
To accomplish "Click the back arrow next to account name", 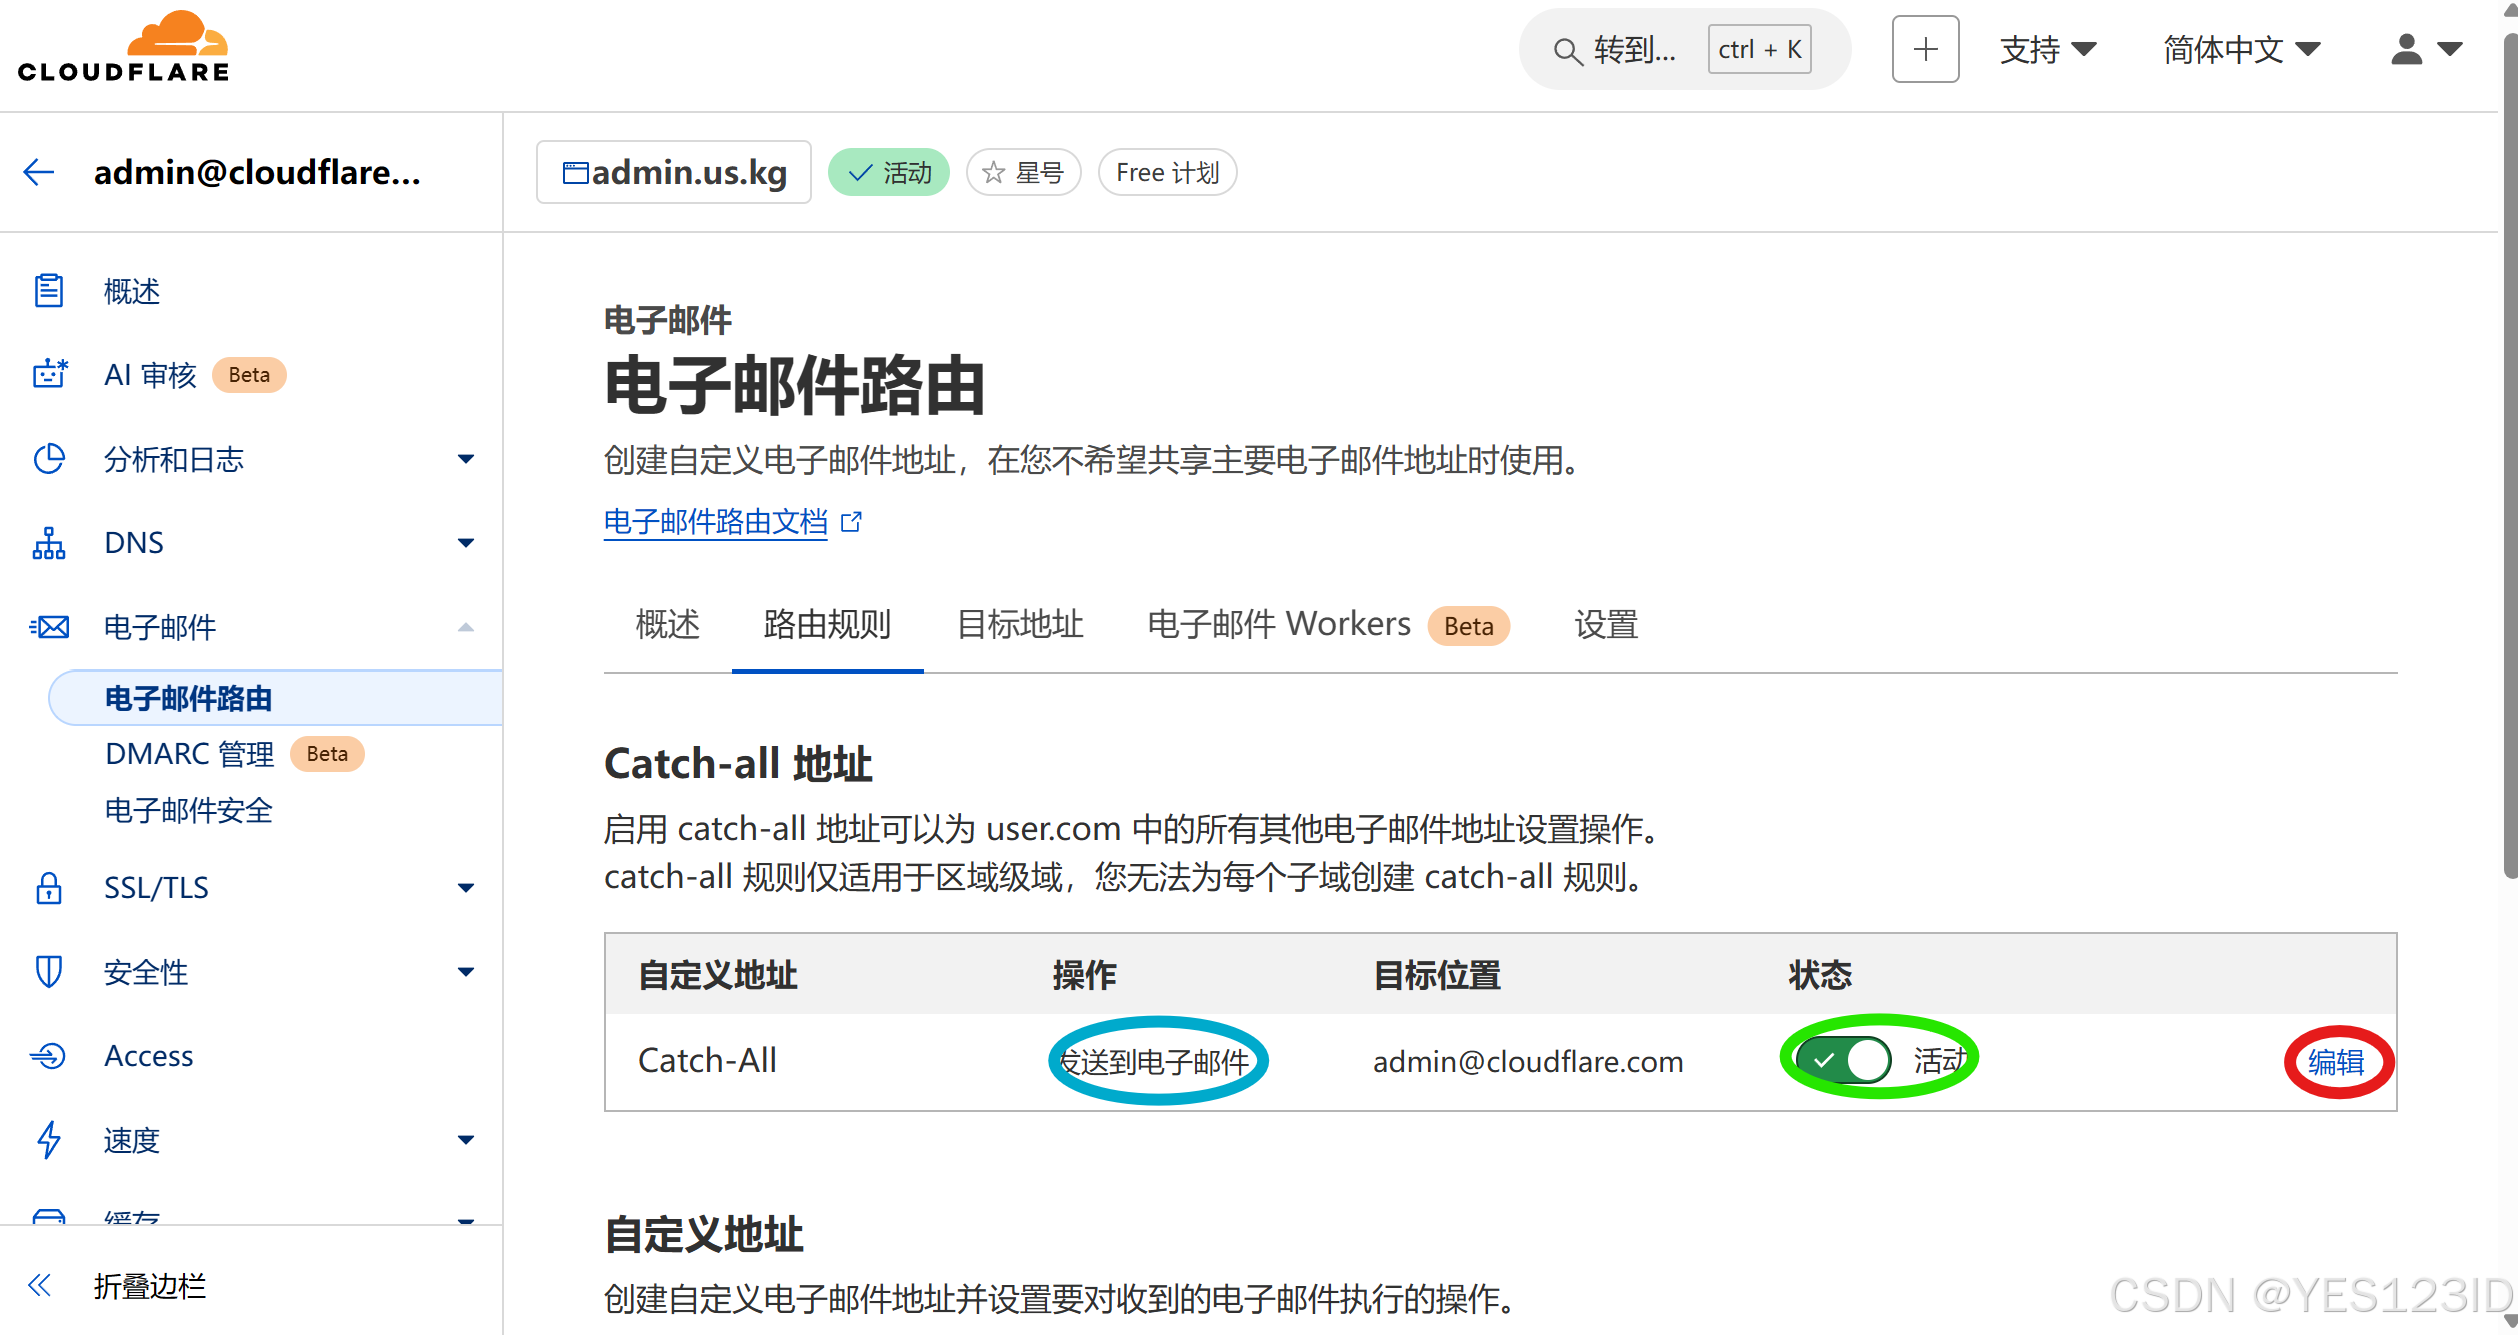I will coord(38,172).
